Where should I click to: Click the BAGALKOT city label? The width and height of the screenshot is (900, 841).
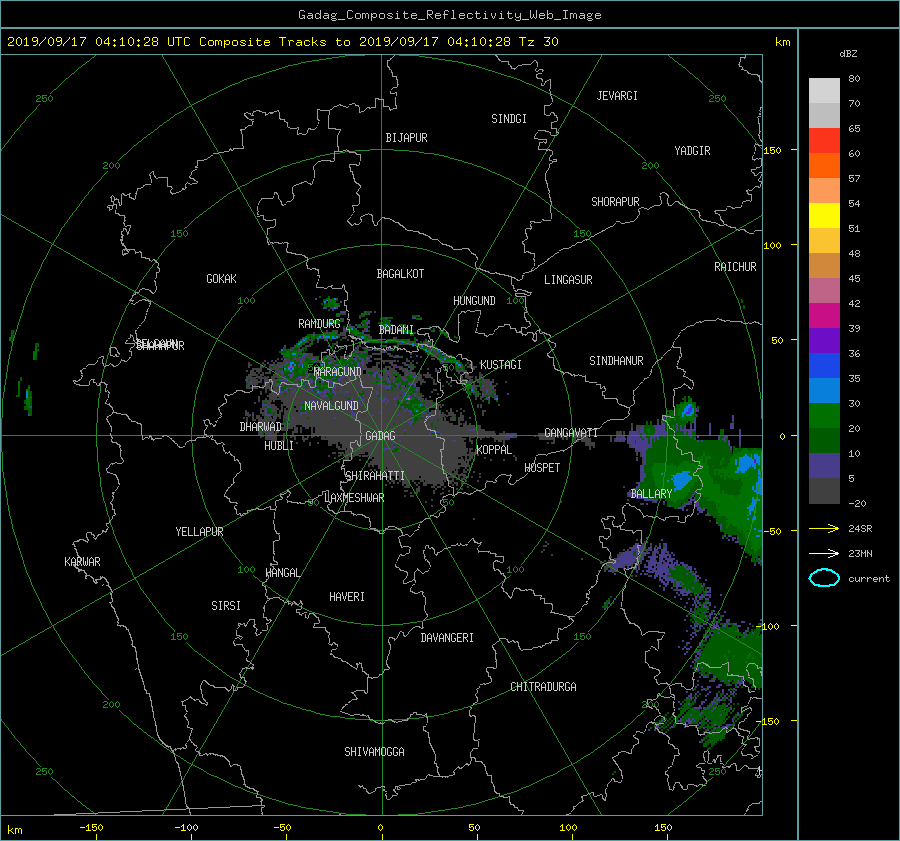coord(400,274)
